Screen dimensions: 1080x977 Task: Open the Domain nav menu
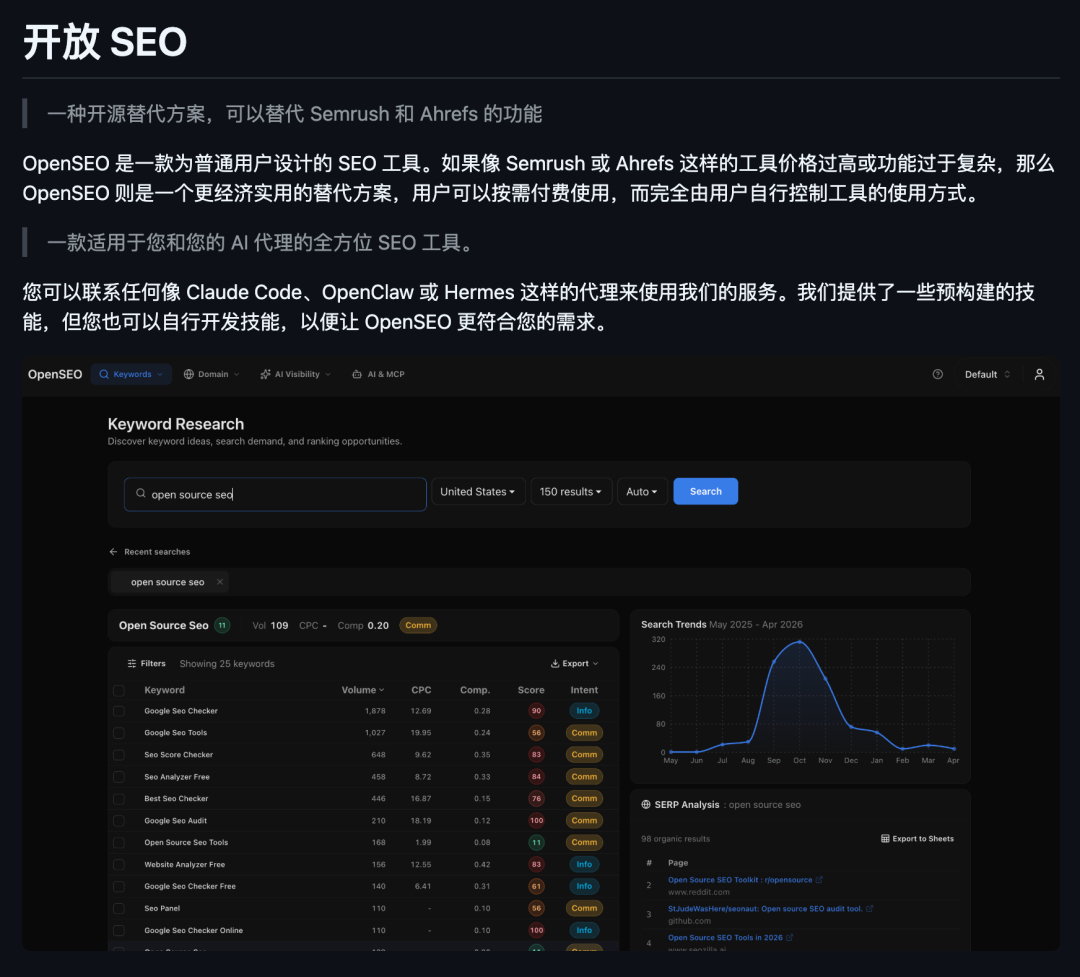(211, 374)
